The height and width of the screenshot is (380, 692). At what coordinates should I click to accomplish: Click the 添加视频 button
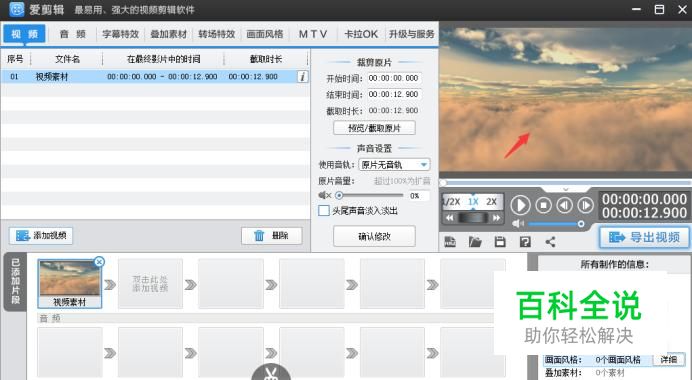(x=41, y=236)
